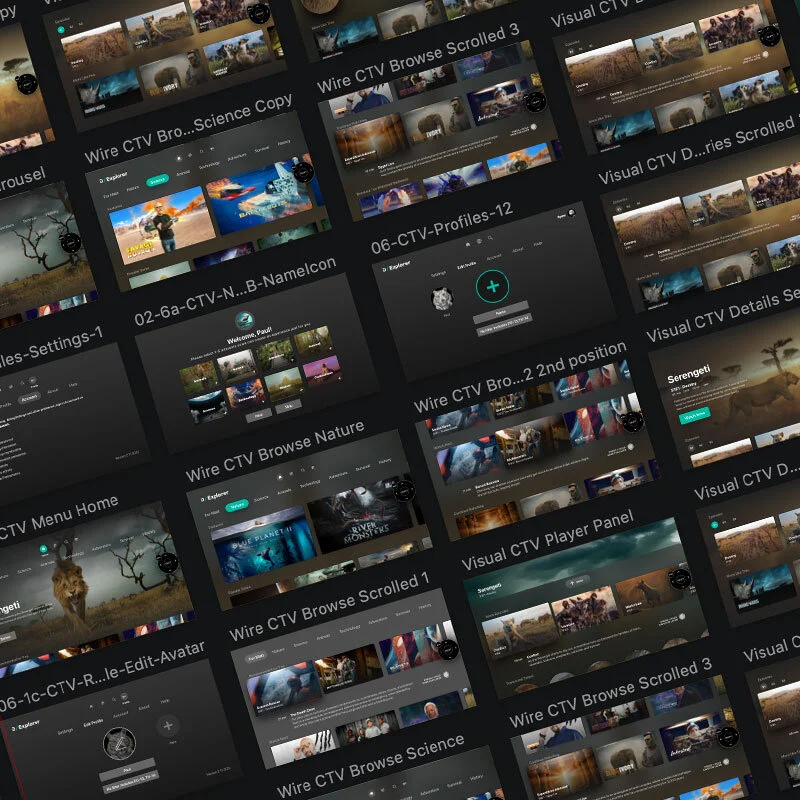Click the remote d-pad overlay in CTV Menu Home
The height and width of the screenshot is (800, 800).
click(167, 563)
